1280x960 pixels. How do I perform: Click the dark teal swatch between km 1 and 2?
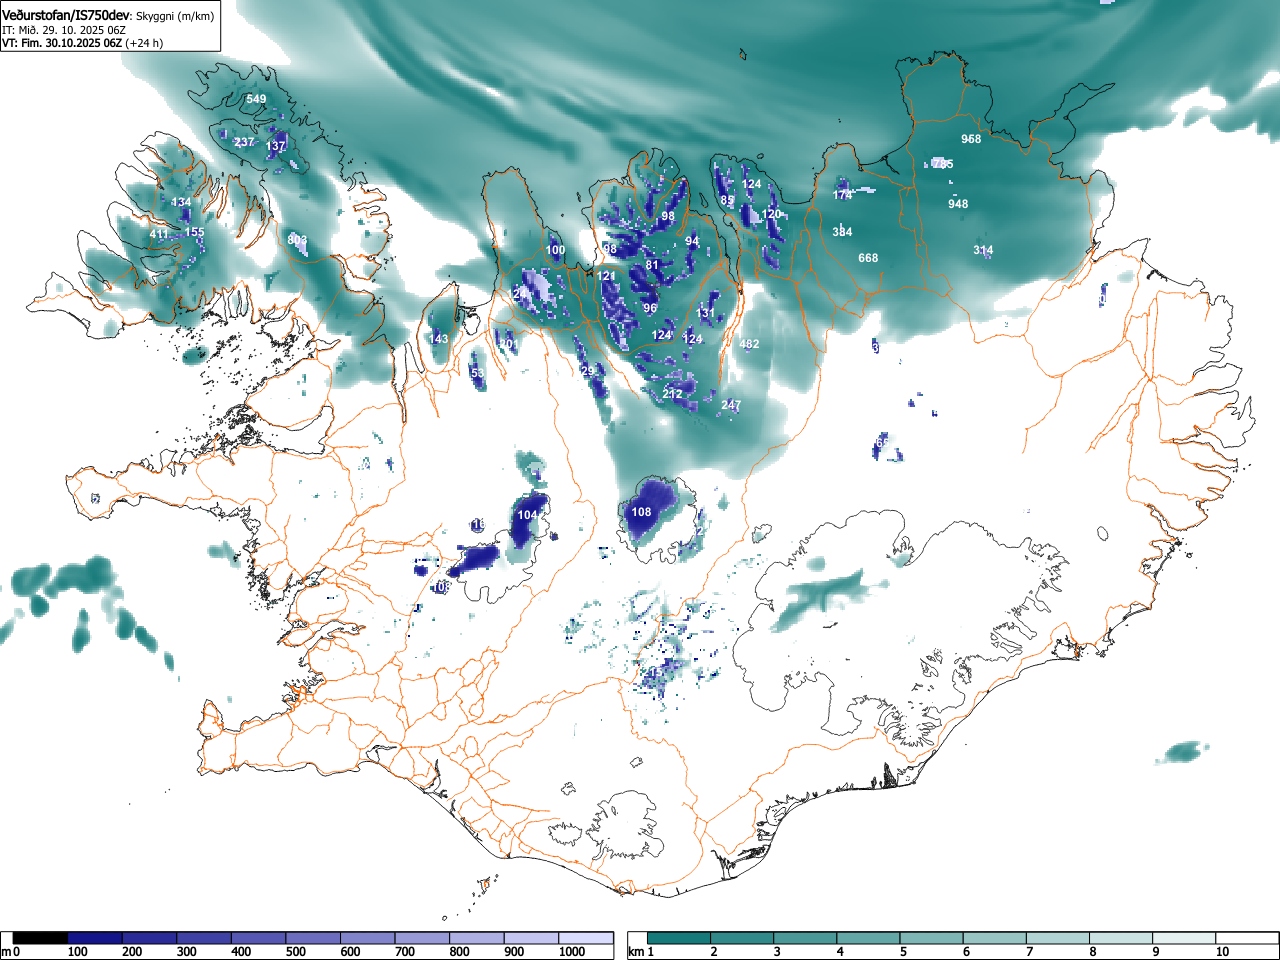click(680, 938)
